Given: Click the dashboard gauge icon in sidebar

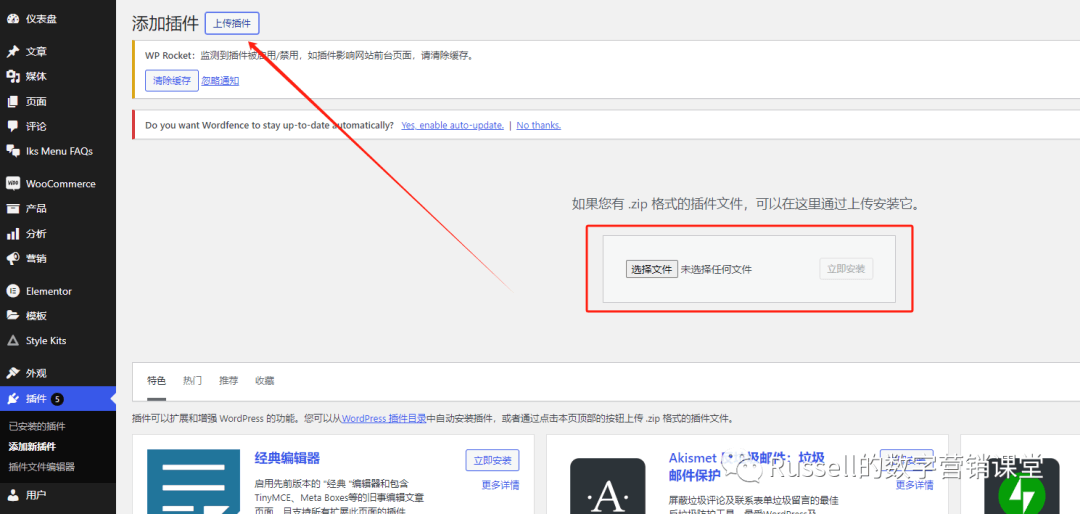Looking at the screenshot, I should [12, 19].
